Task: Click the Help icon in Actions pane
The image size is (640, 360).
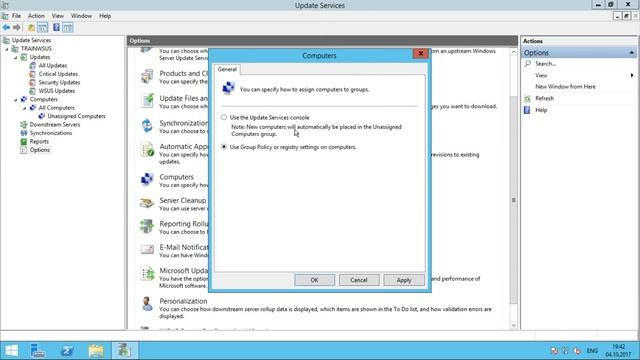Action: [x=527, y=110]
